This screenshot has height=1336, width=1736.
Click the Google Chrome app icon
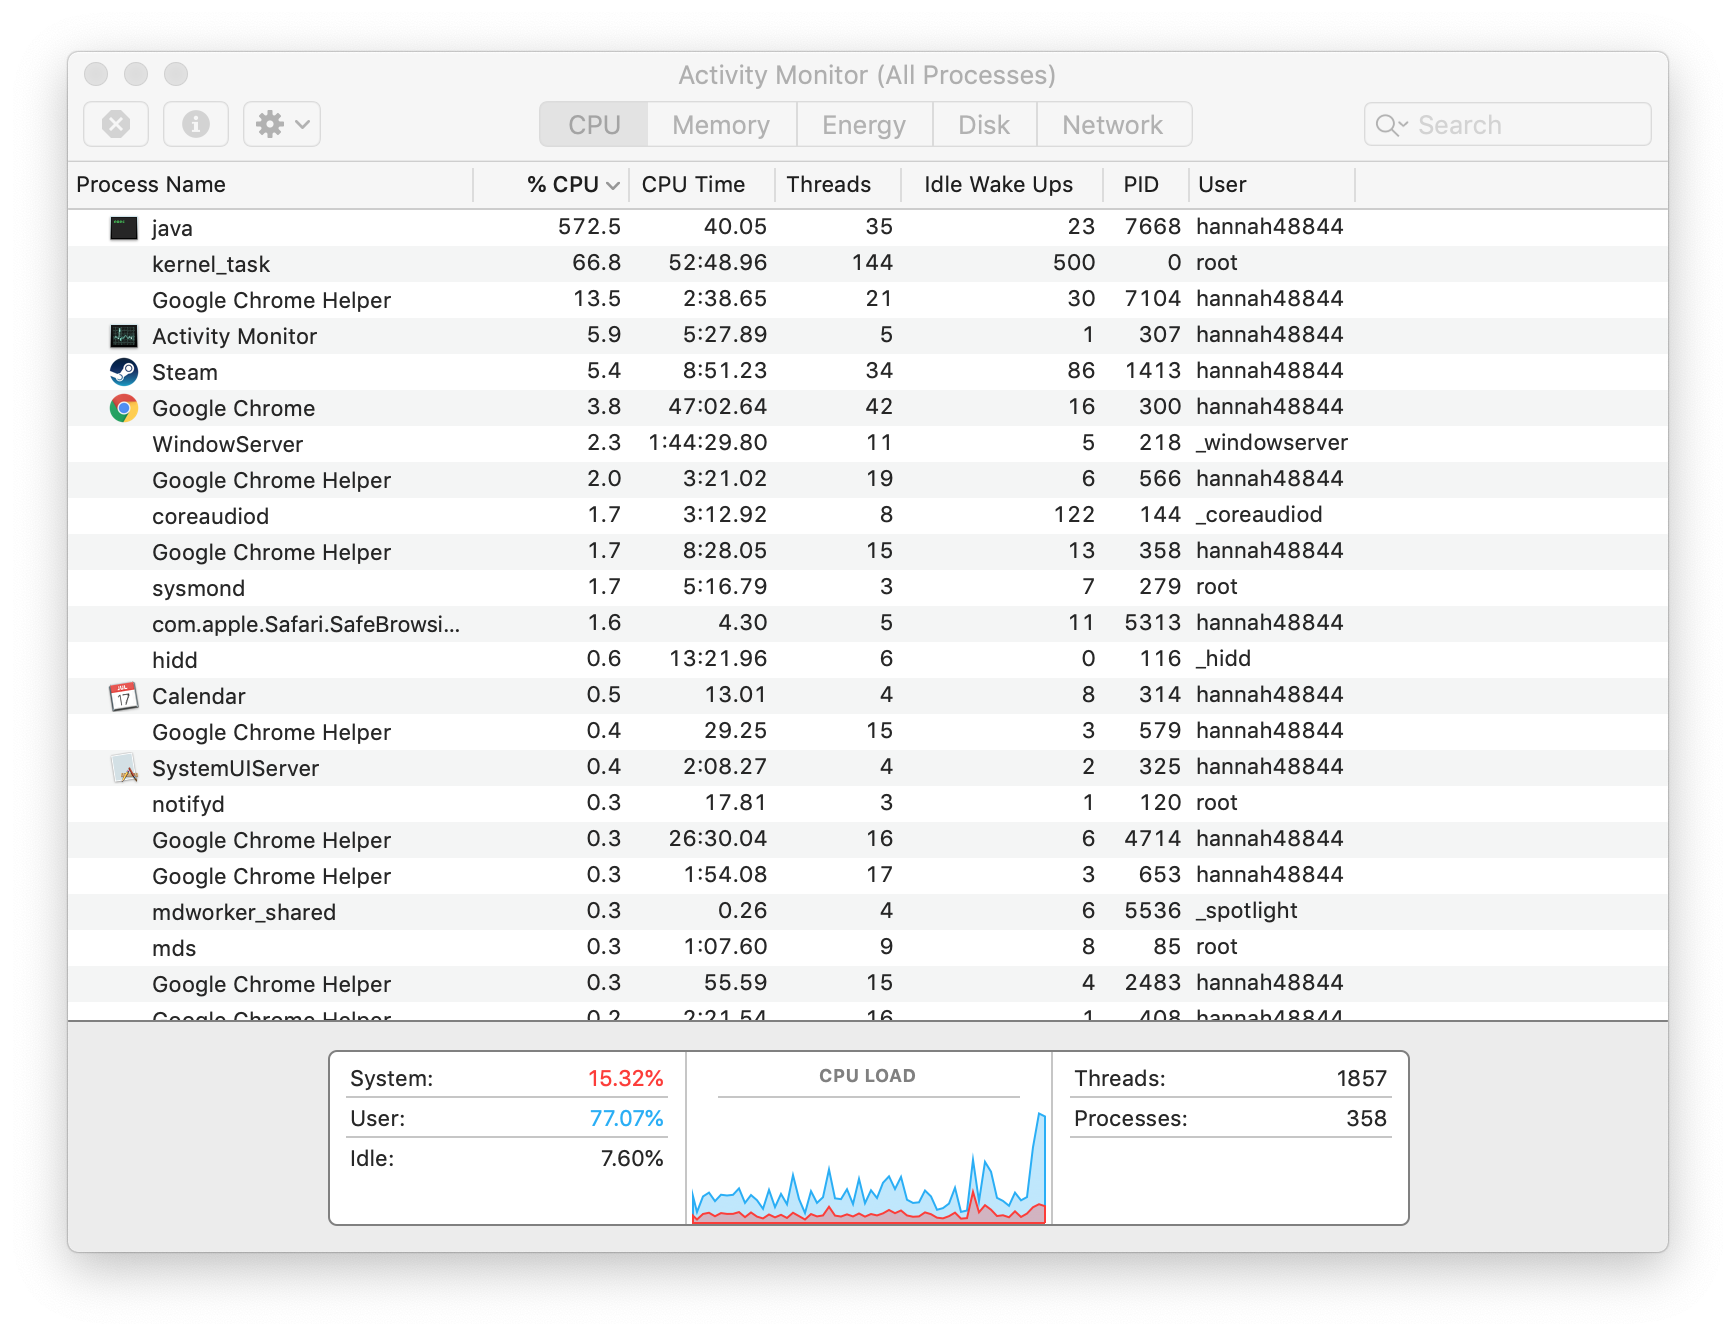tap(124, 408)
